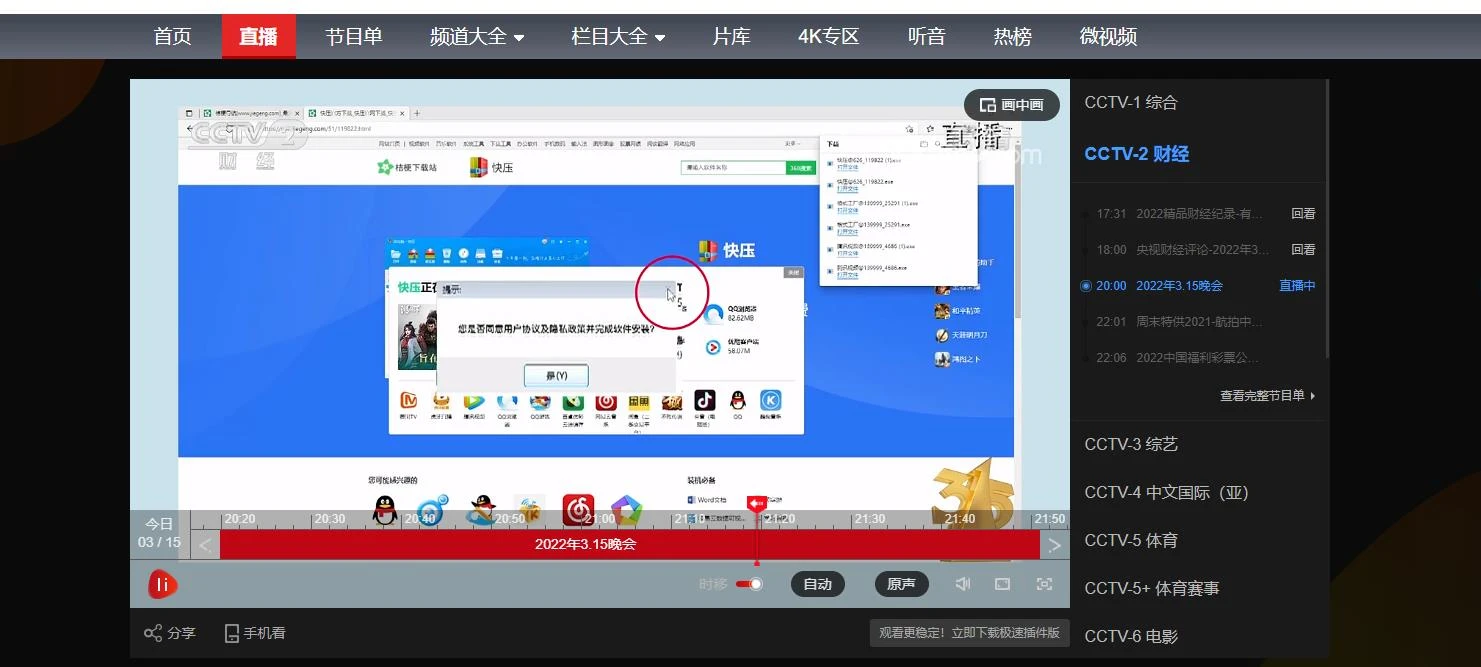This screenshot has width=1481, height=667.
Task: Click the 分享 share icon
Action: click(153, 633)
